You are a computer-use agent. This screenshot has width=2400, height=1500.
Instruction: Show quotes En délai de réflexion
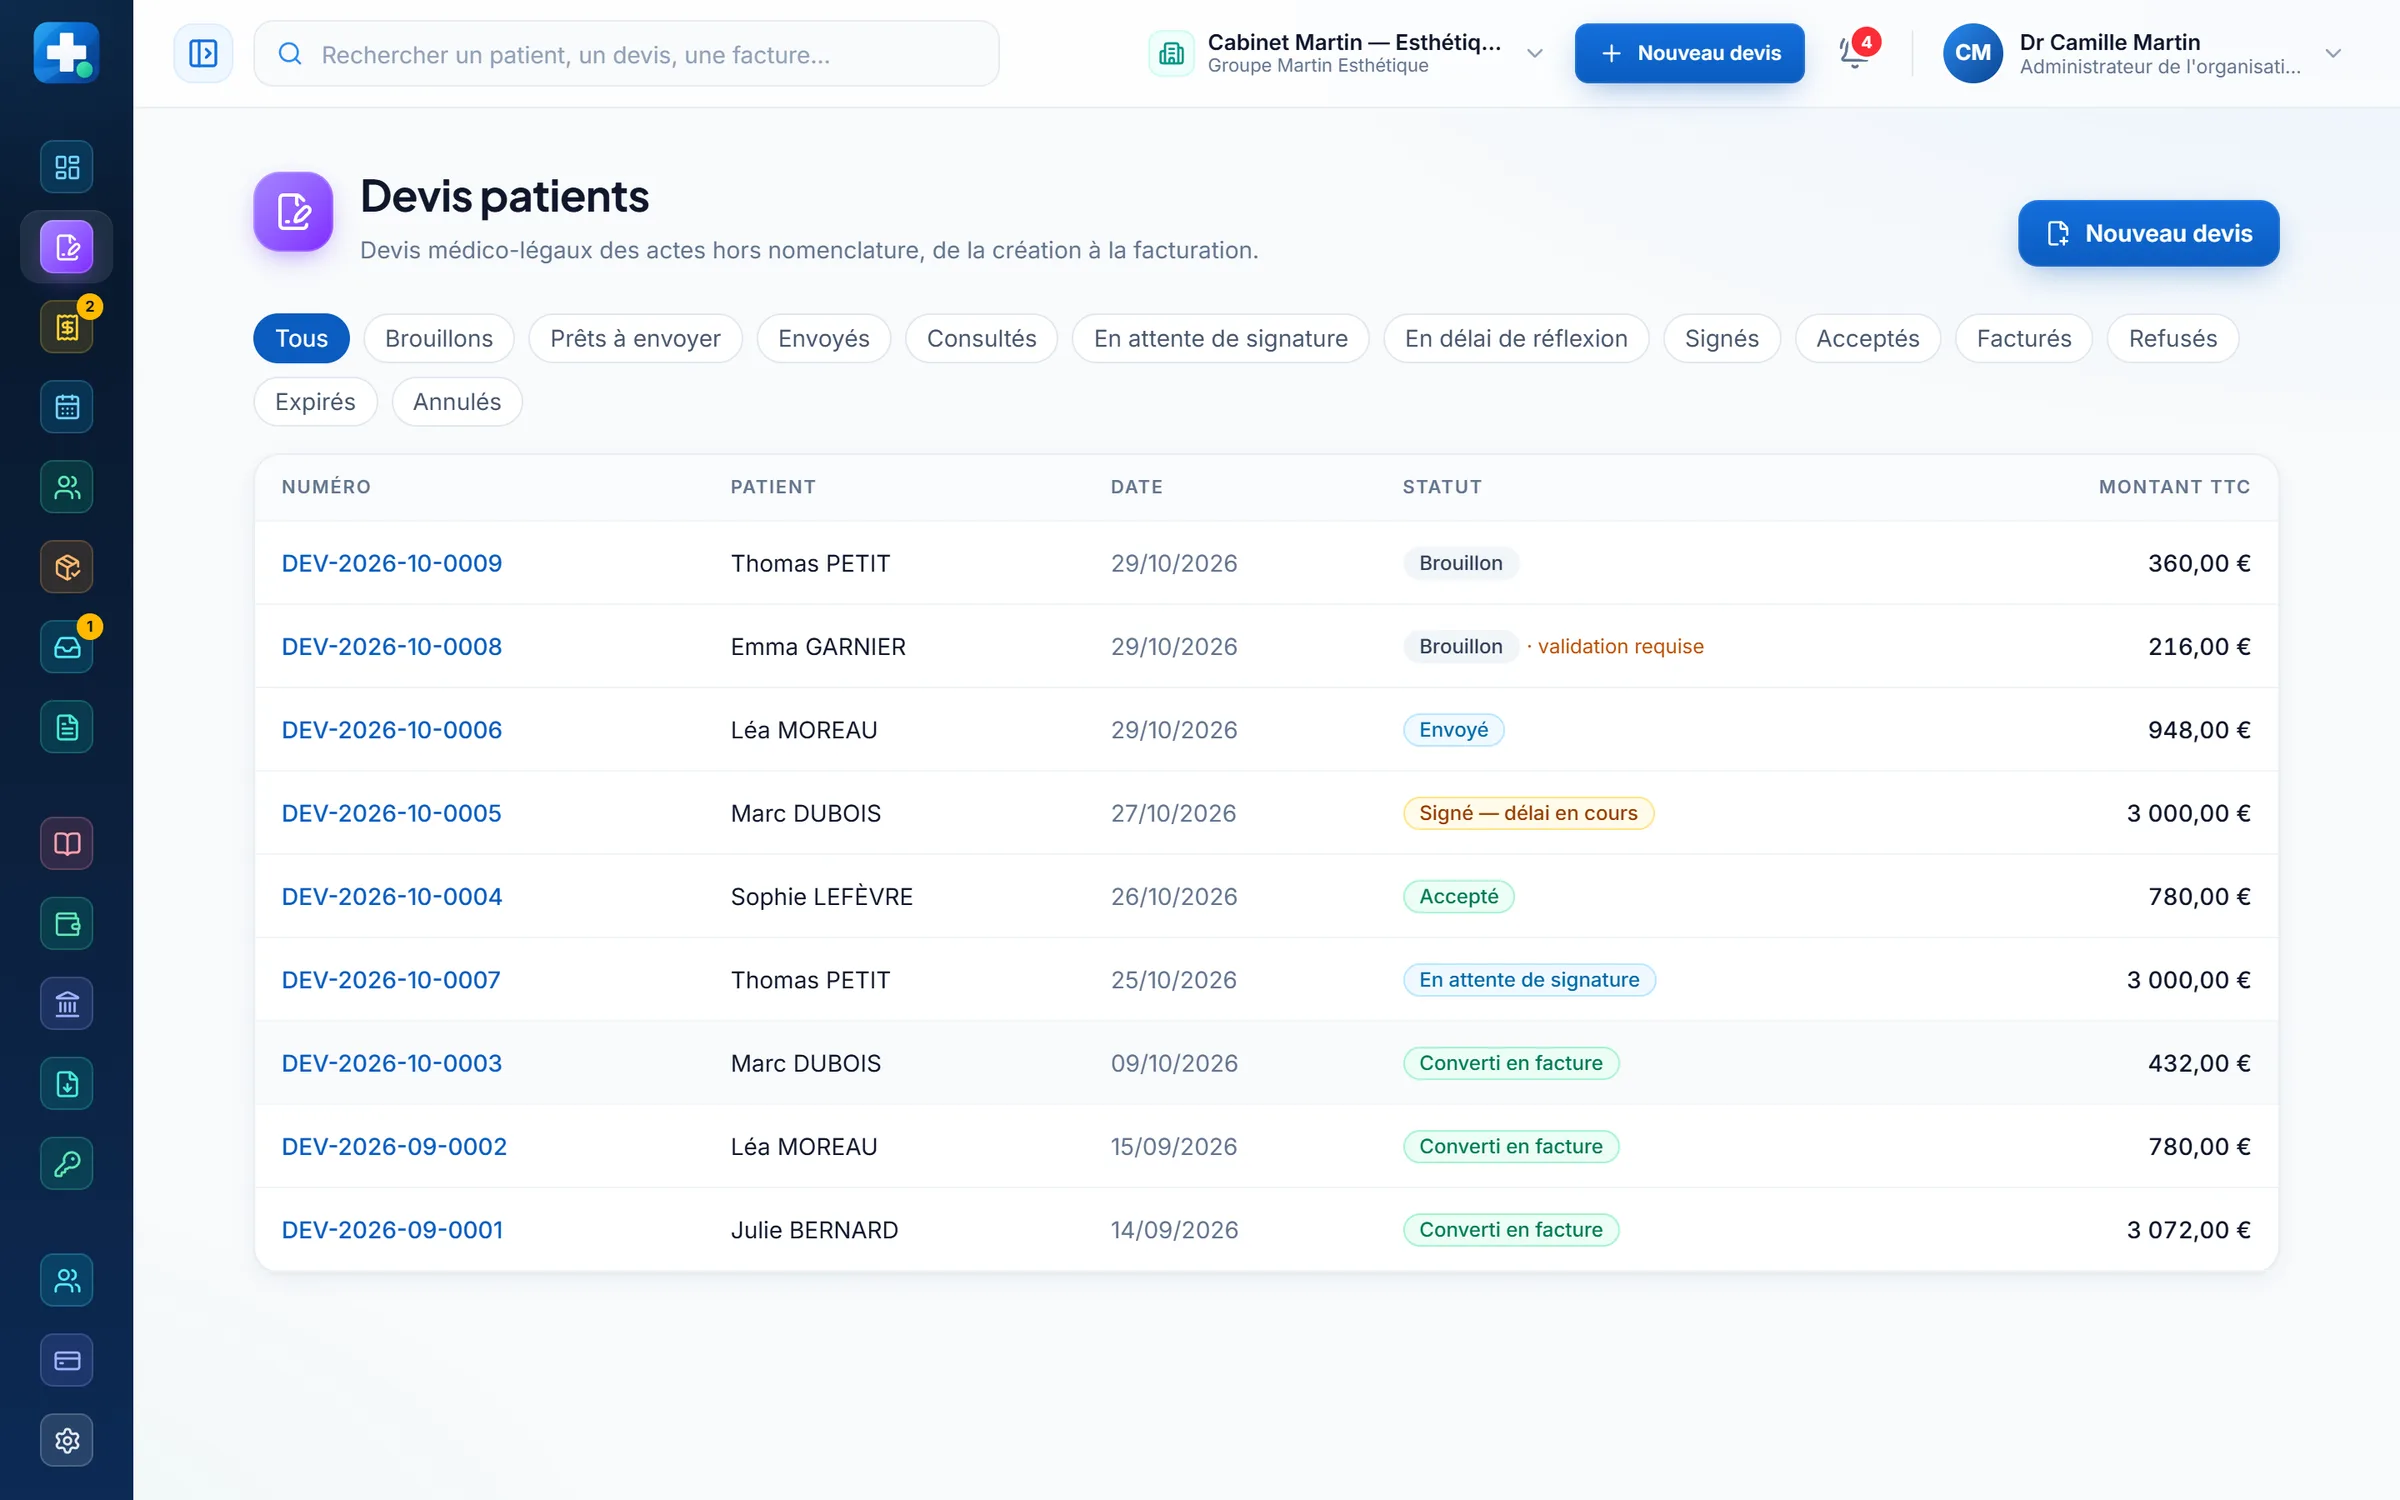(x=1516, y=338)
